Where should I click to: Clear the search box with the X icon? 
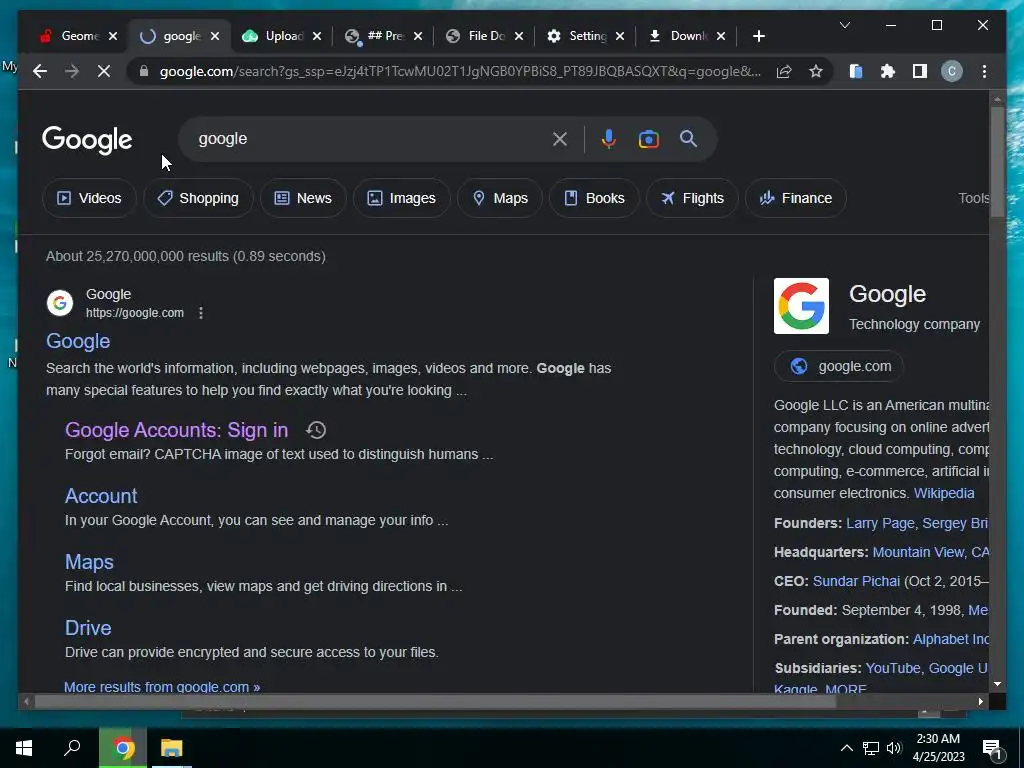coord(560,139)
